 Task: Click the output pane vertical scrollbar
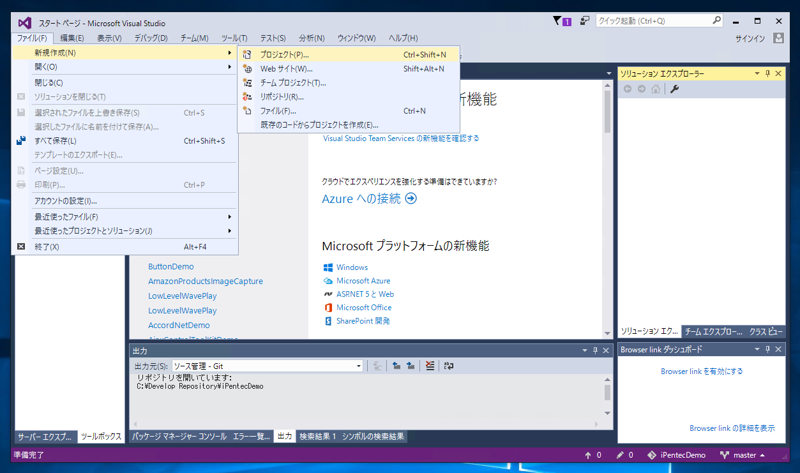coord(607,395)
